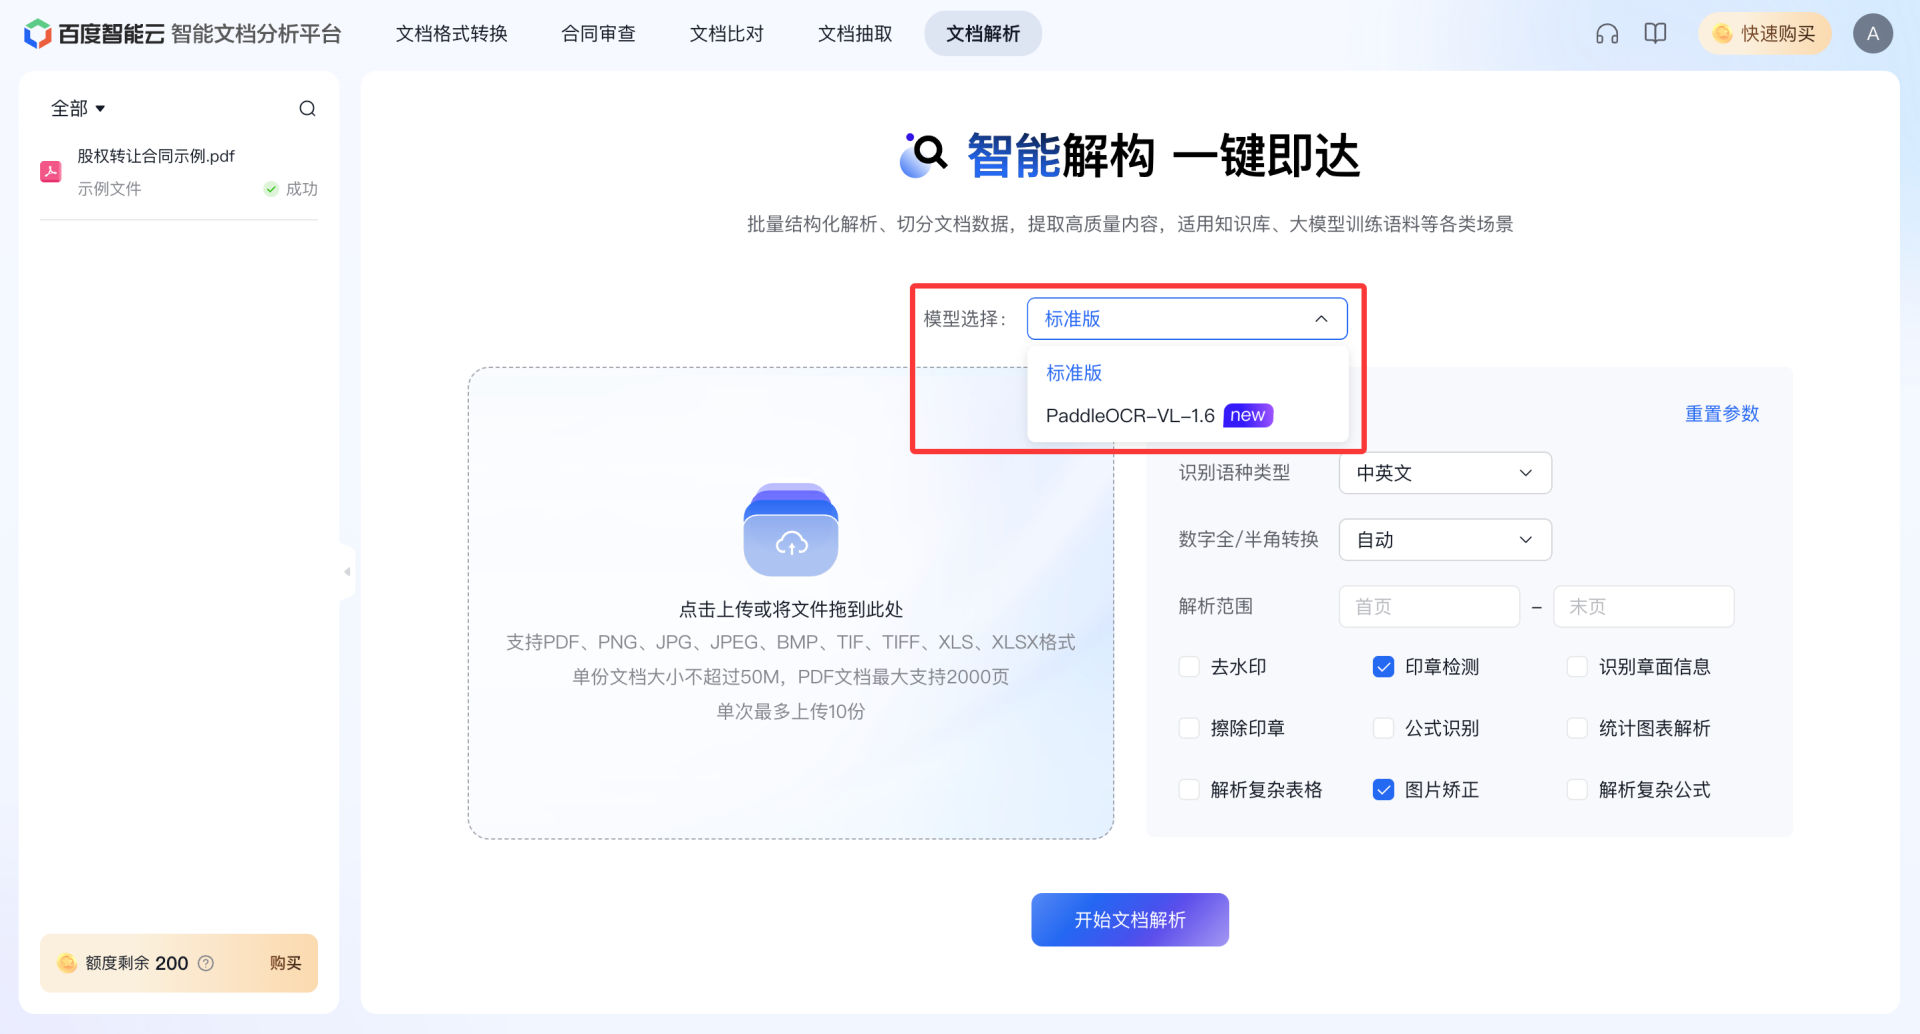Screen dimensions: 1920x1034
Task: Collapse the left sidebar handle
Action: click(347, 572)
